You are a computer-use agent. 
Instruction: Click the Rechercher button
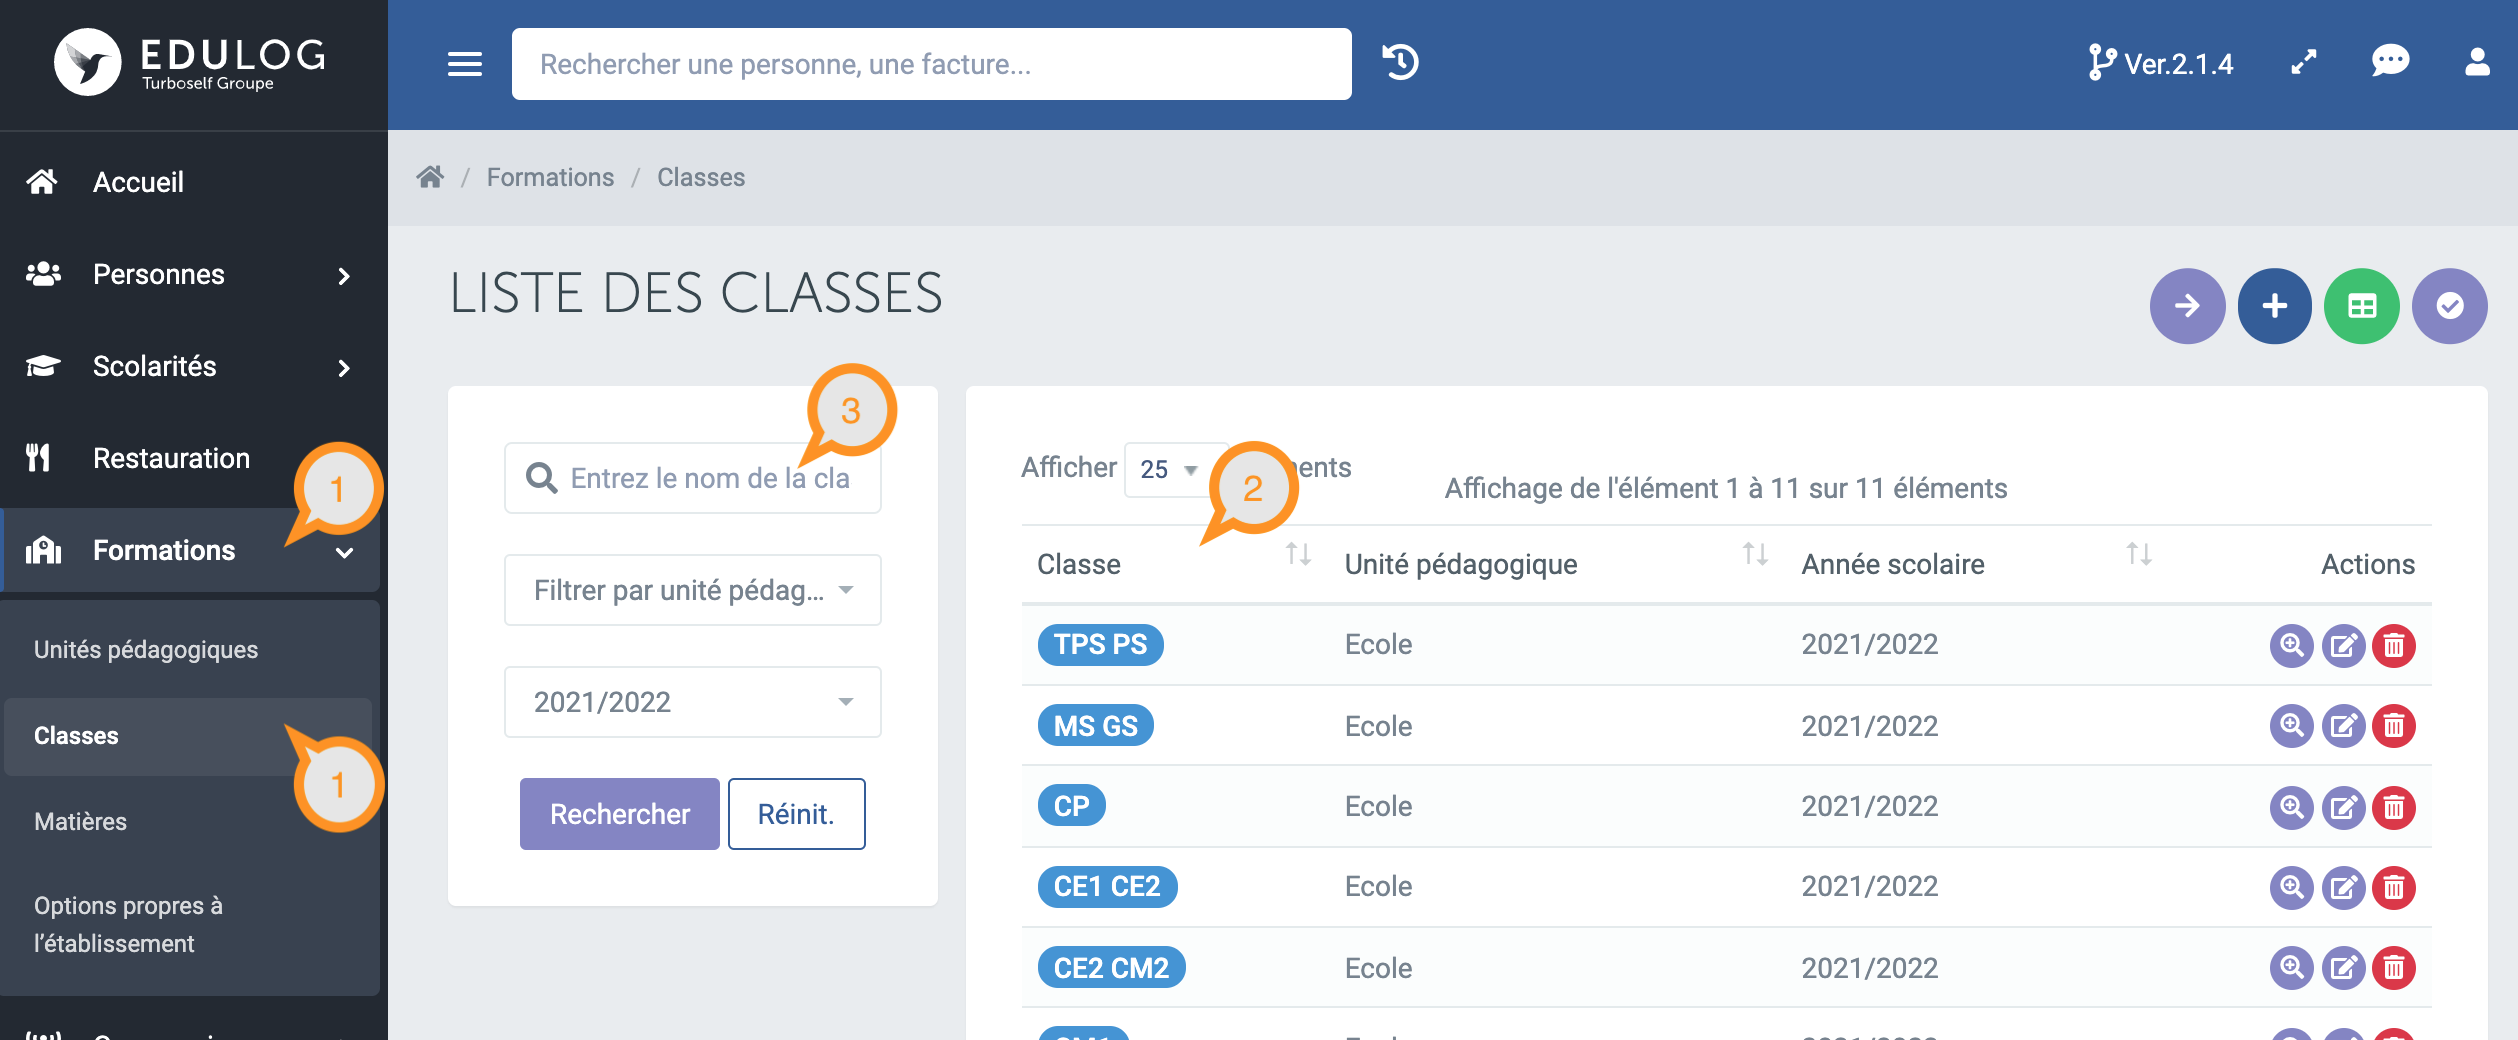pyautogui.click(x=620, y=814)
